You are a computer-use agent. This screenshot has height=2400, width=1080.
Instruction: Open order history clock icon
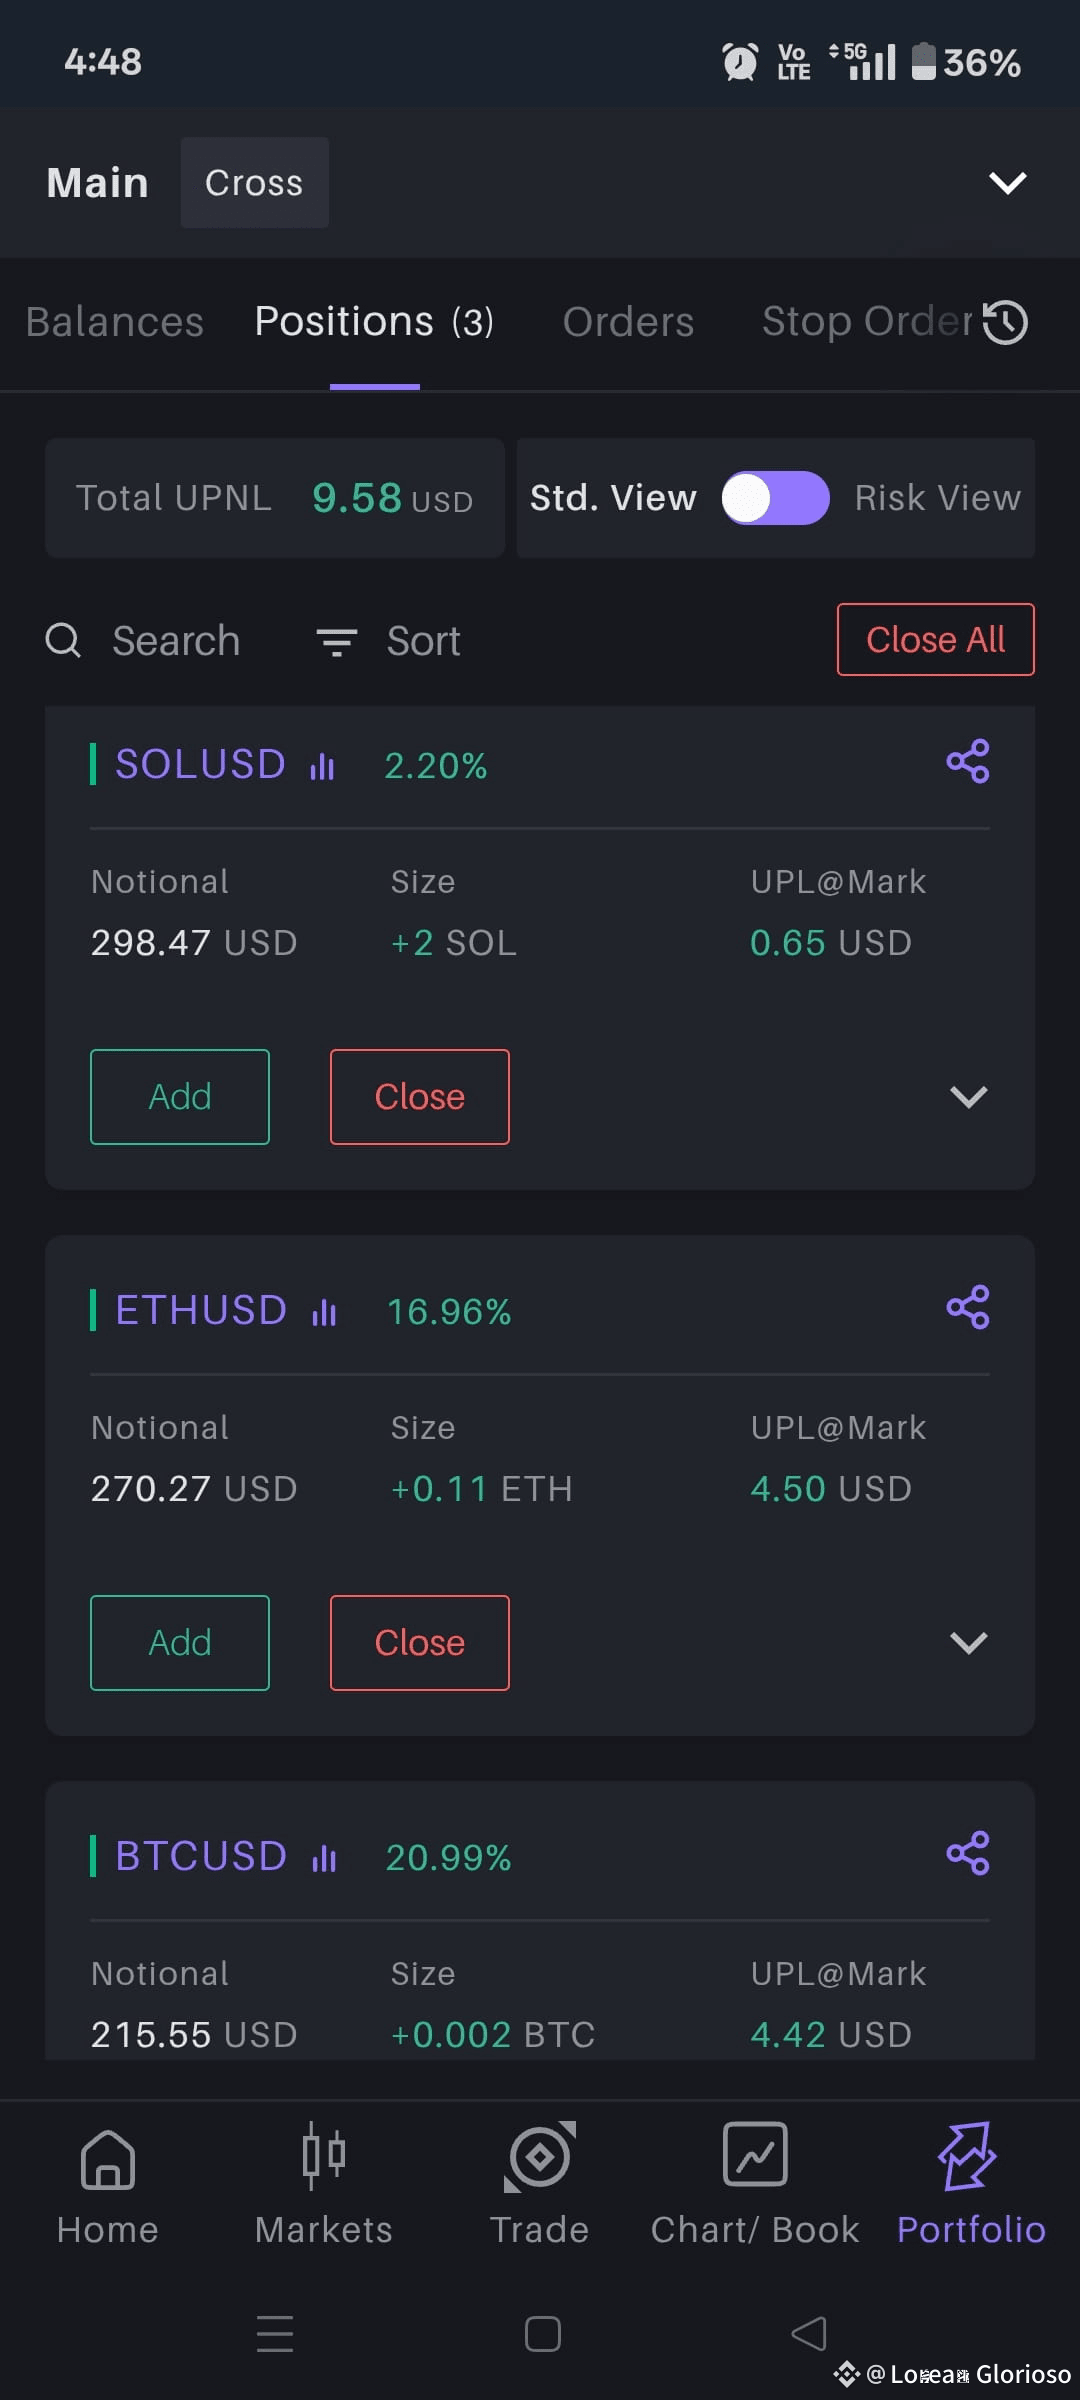click(1006, 322)
